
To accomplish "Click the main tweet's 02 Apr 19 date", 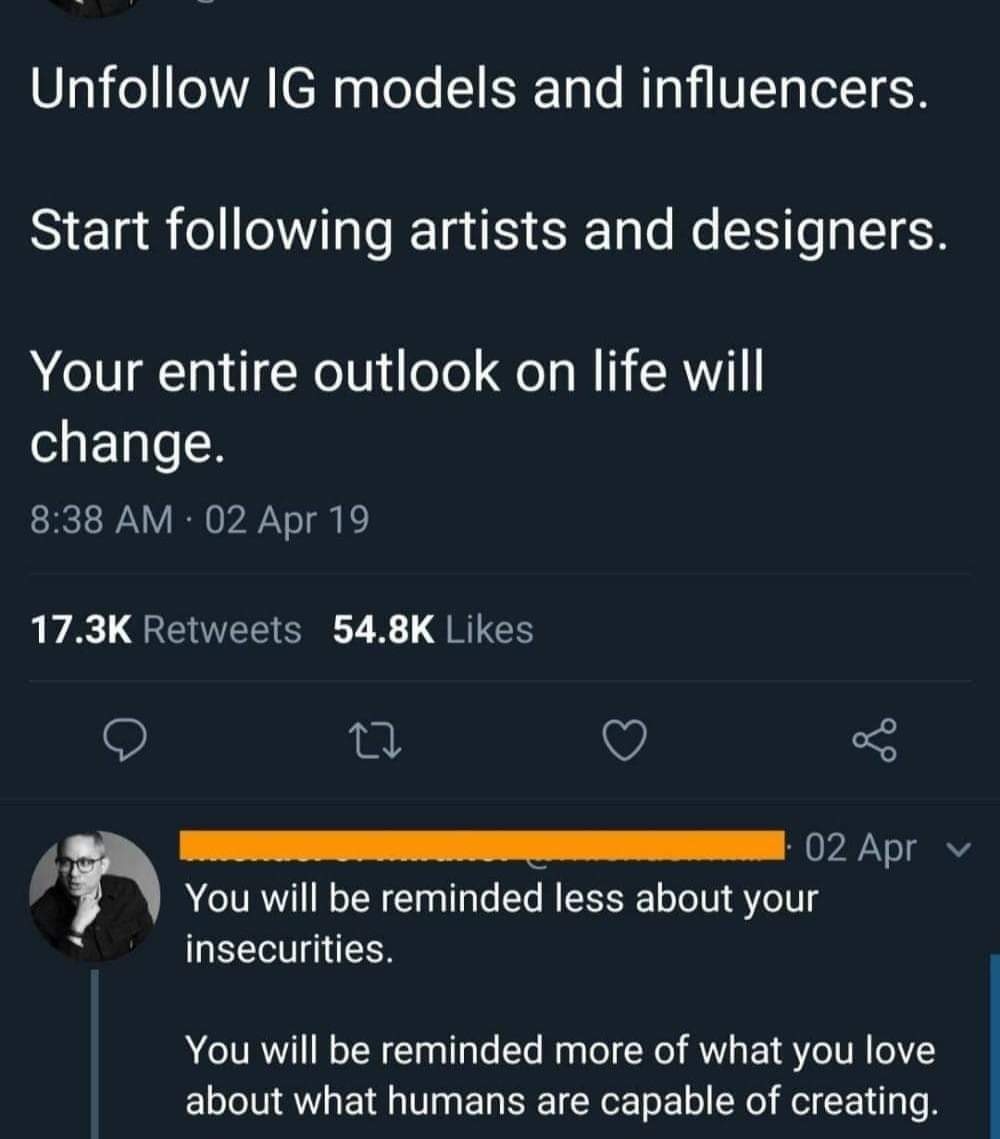I will tap(285, 520).
